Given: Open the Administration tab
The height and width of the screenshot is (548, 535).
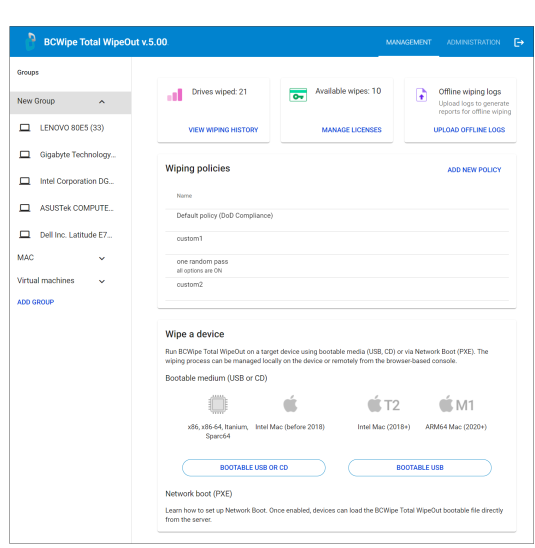Looking at the screenshot, I should (473, 42).
